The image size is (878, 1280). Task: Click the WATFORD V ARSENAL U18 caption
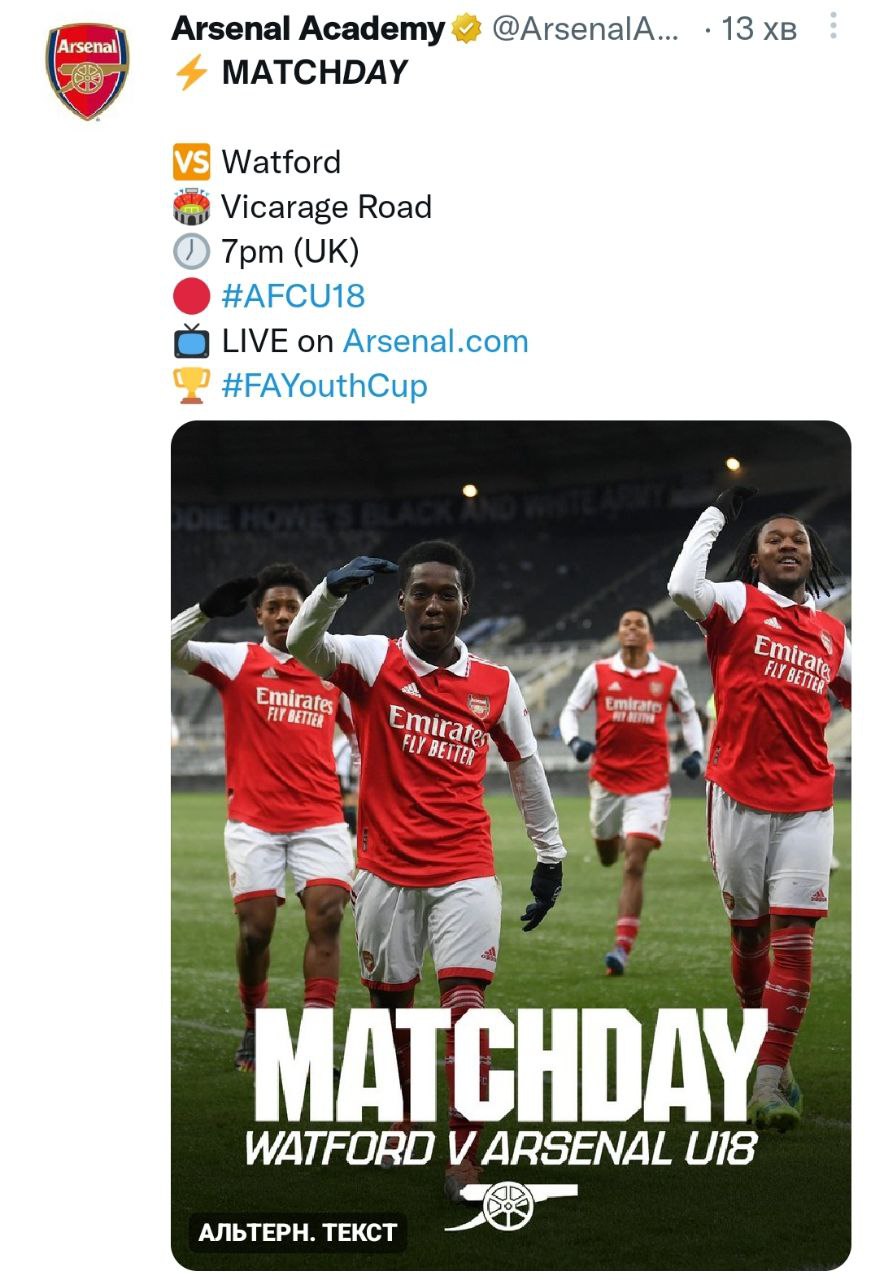pyautogui.click(x=500, y=1149)
